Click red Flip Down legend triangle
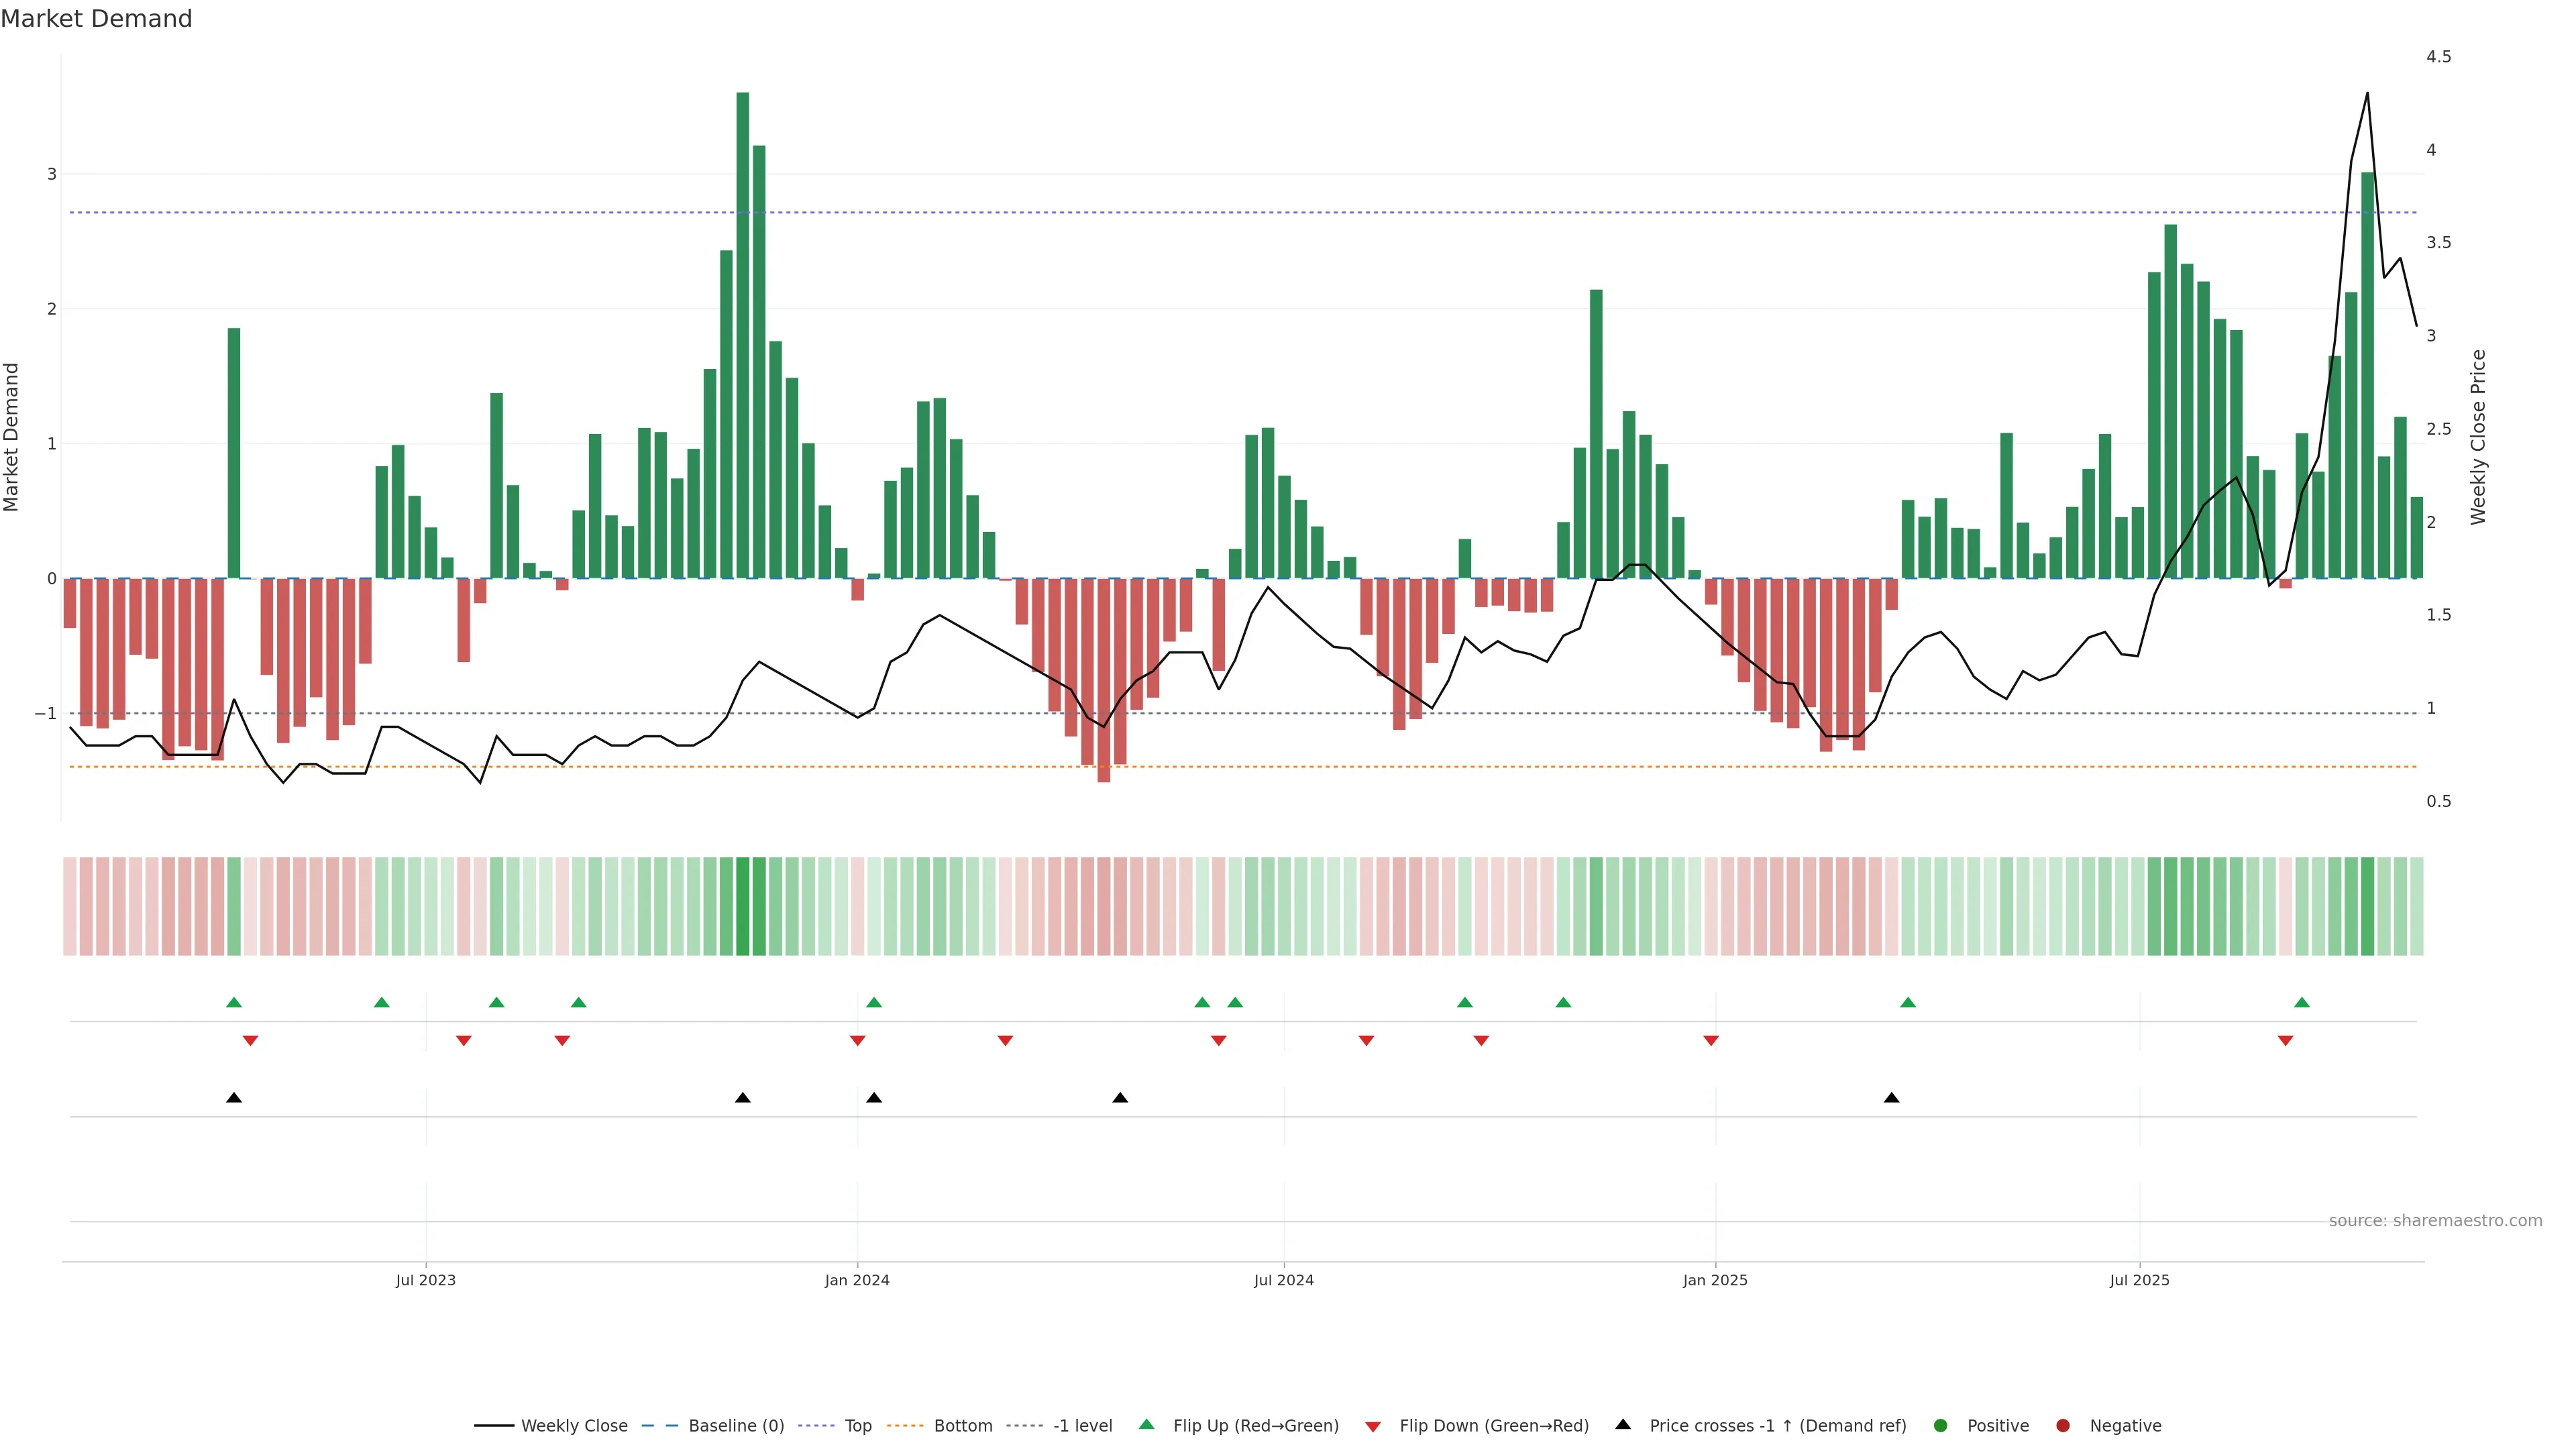This screenshot has width=2576, height=1449. pos(1373,1426)
